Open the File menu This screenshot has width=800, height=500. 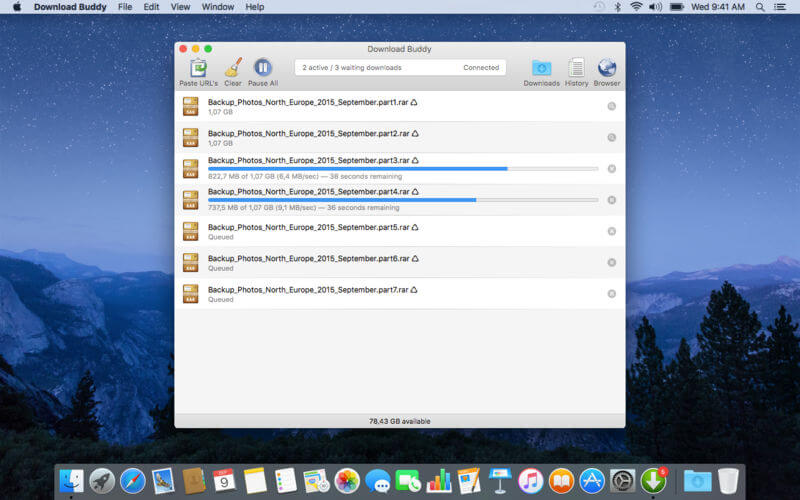coord(124,7)
